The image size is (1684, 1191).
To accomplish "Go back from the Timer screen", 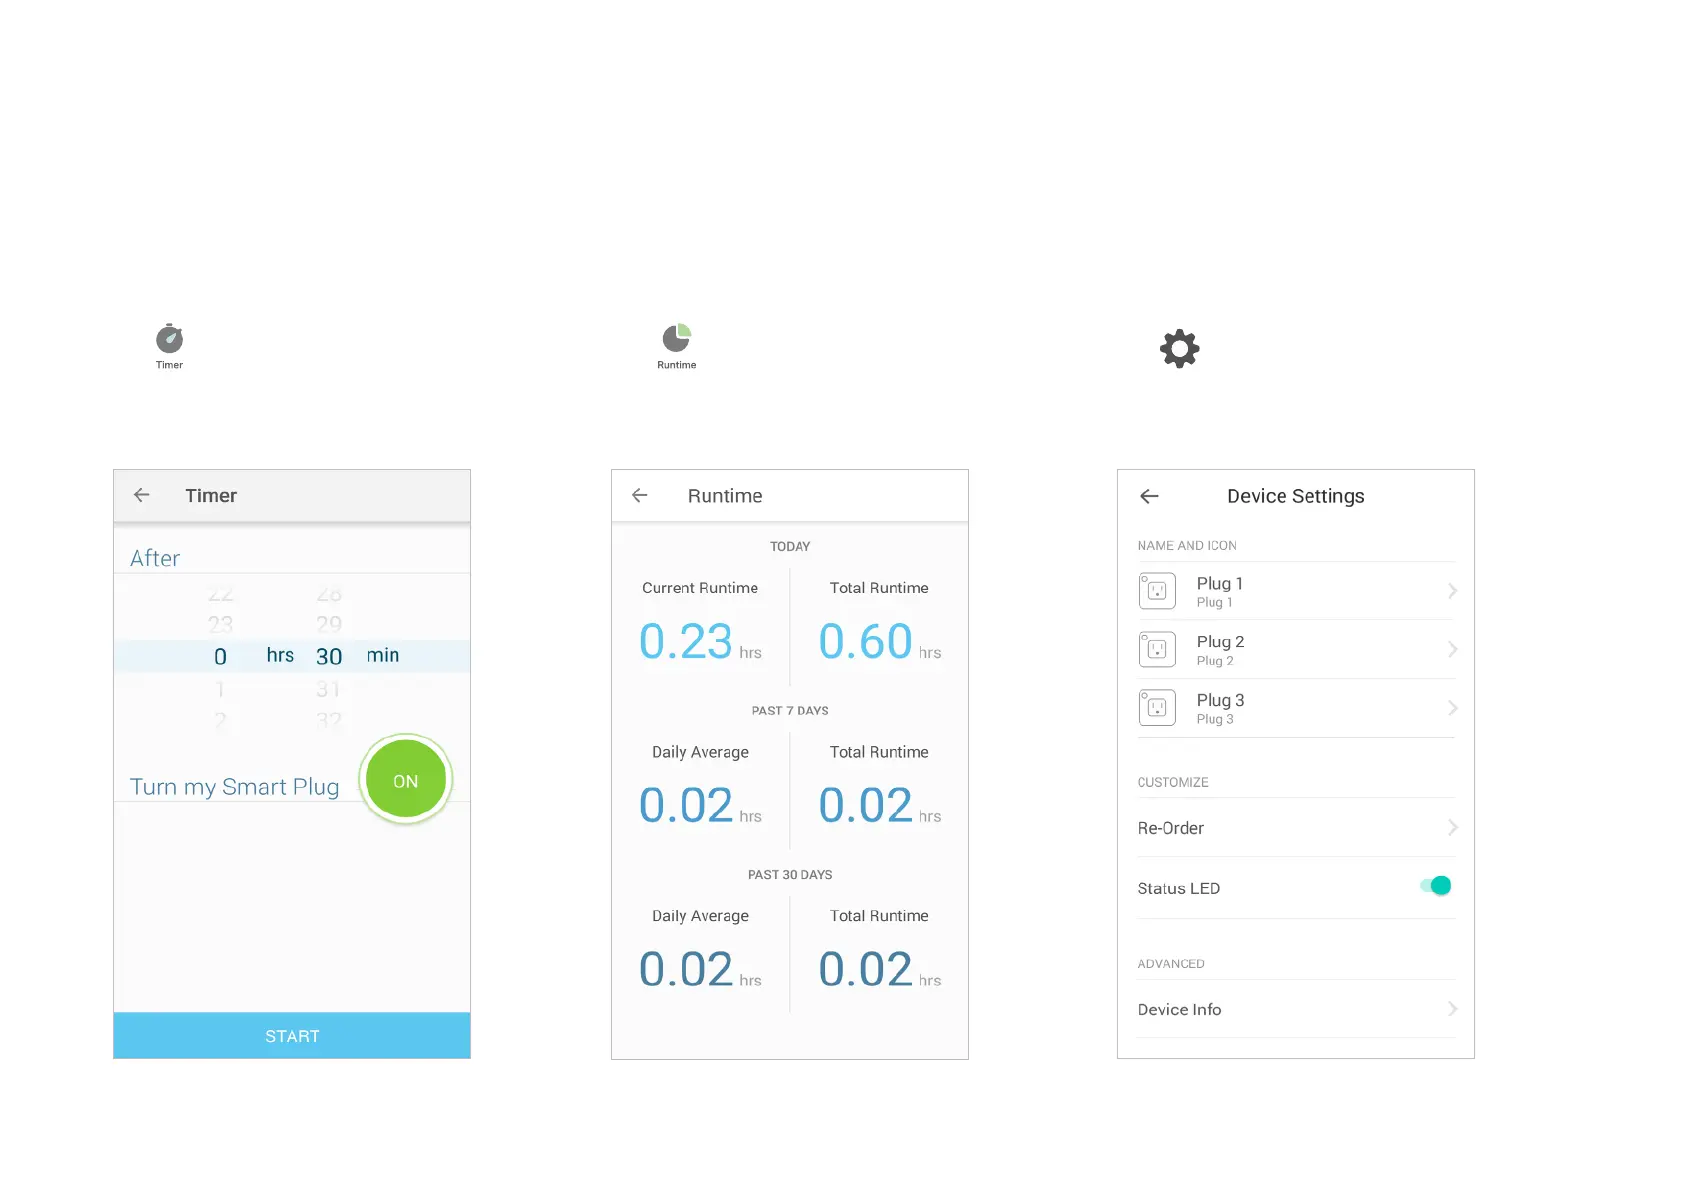I will click(141, 495).
